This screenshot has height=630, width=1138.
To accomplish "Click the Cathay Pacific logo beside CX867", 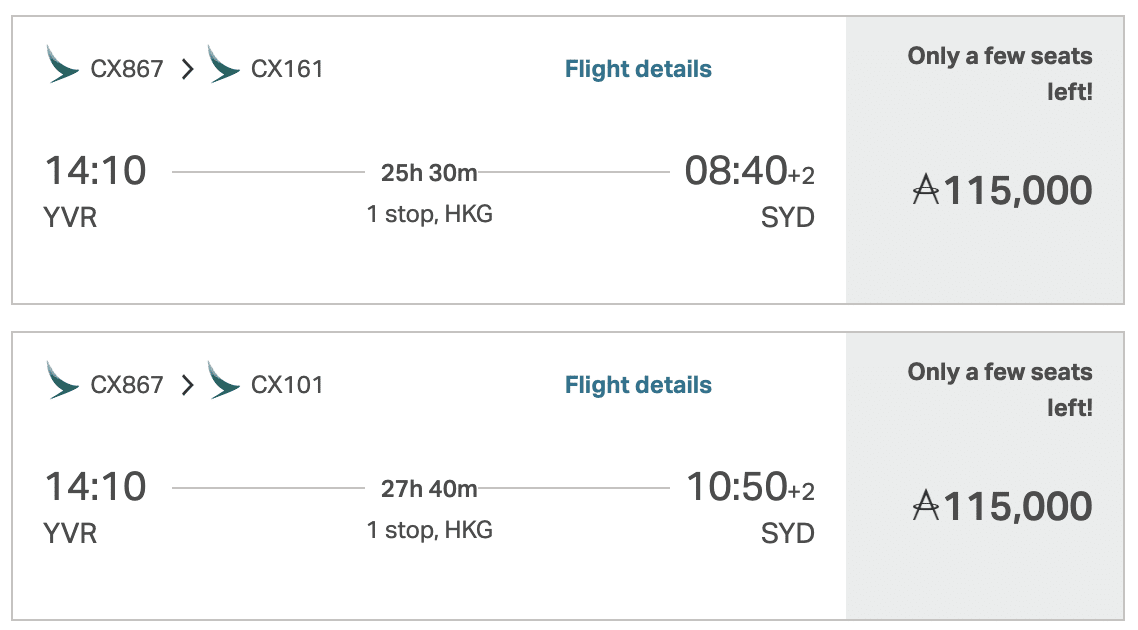I will [x=60, y=68].
